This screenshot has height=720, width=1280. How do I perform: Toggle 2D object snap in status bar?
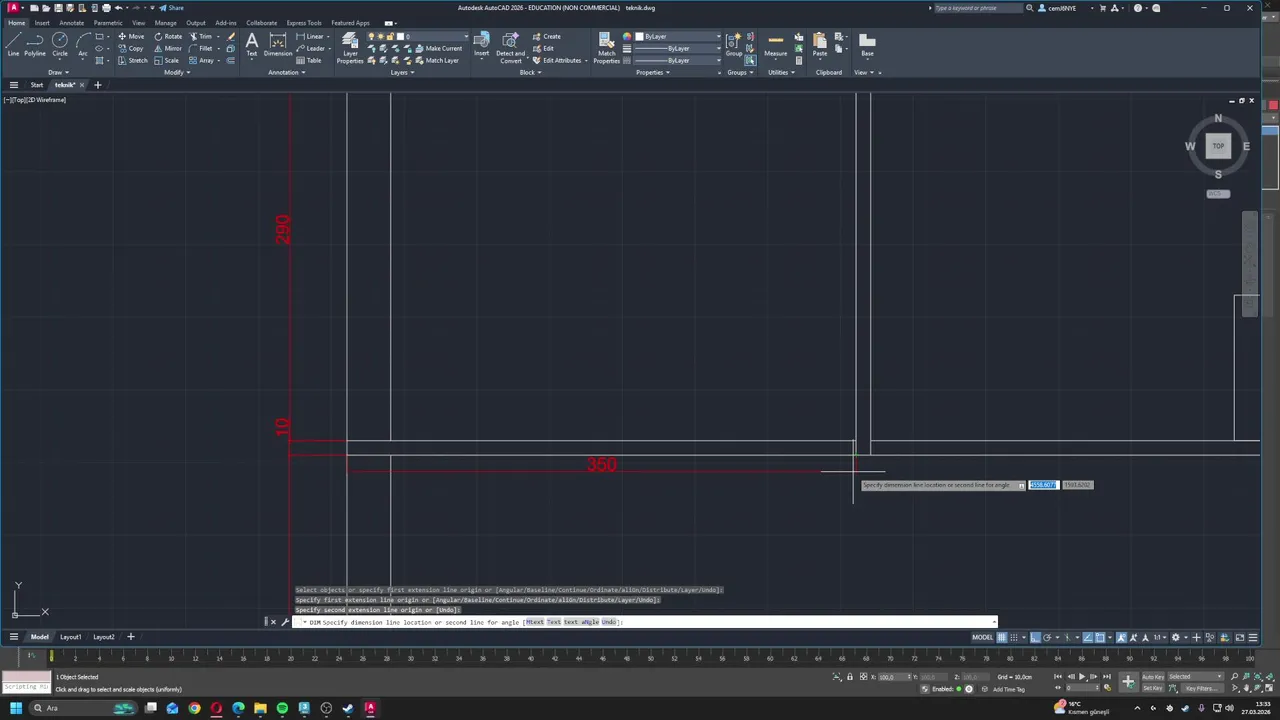pos(1100,637)
